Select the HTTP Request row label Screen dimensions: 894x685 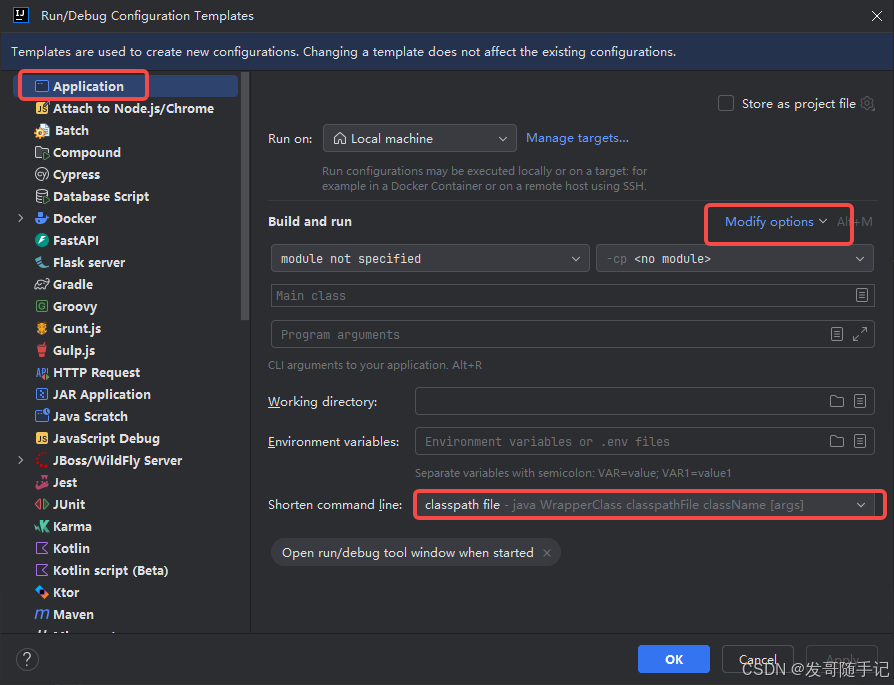tap(96, 372)
